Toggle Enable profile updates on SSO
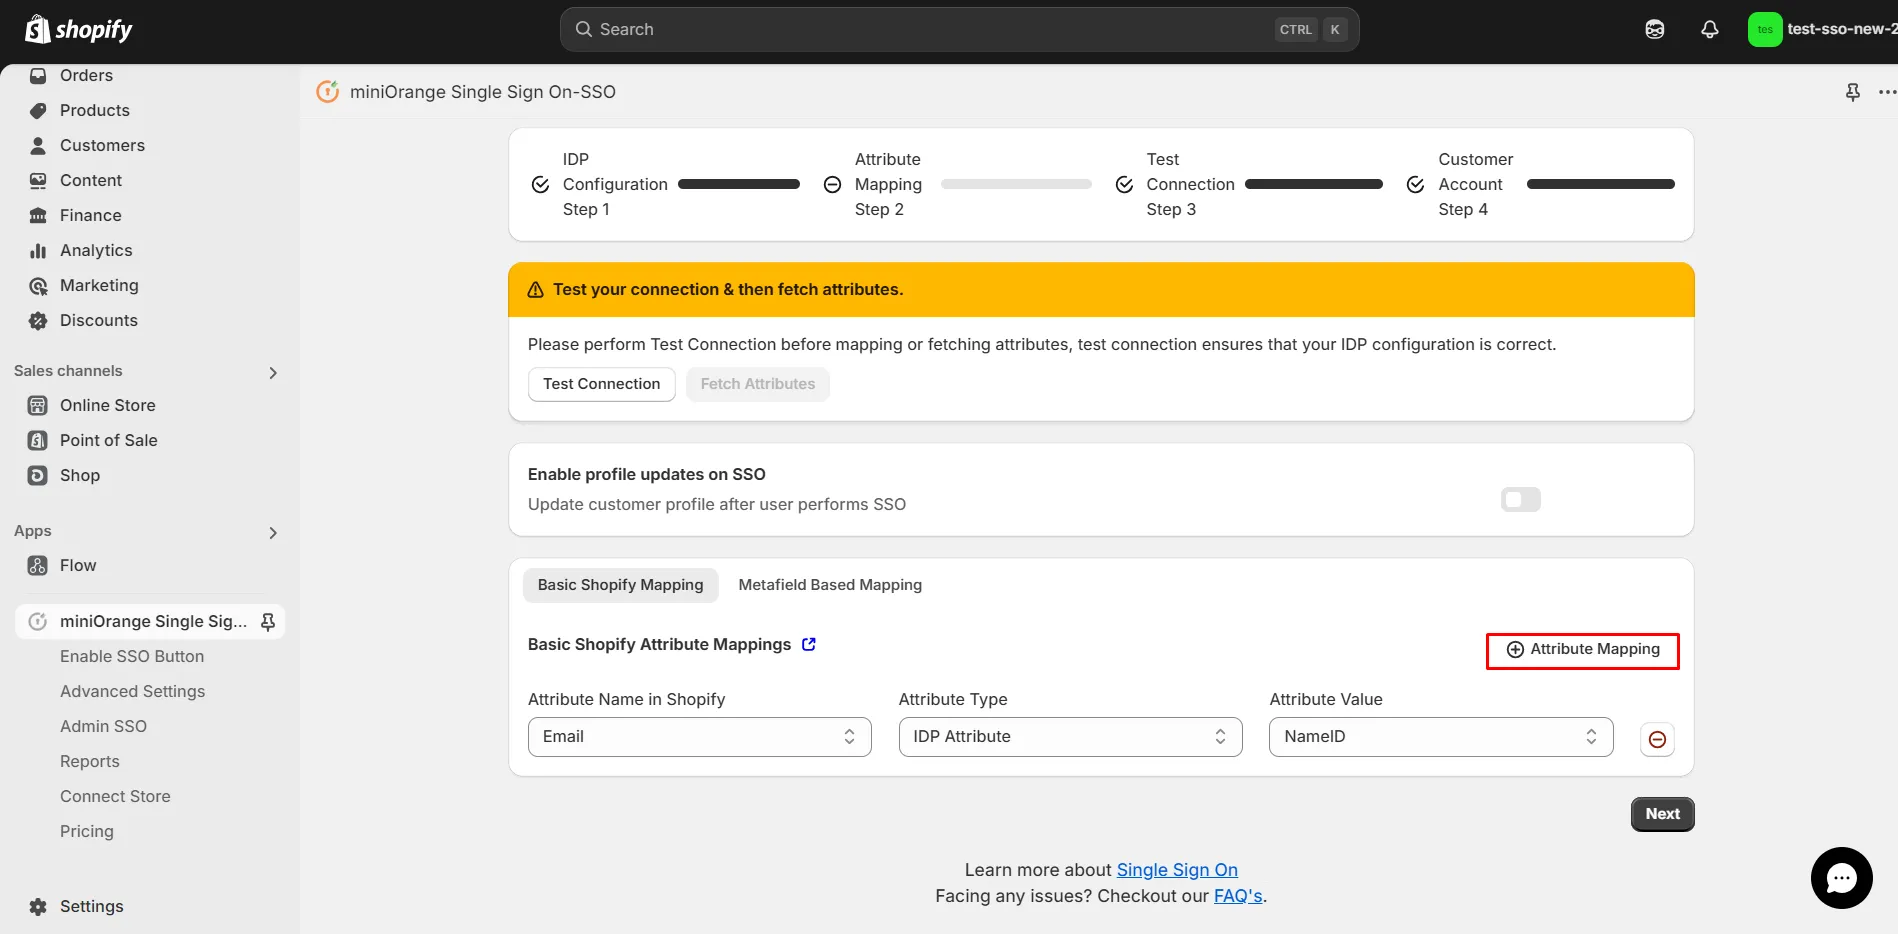1898x934 pixels. tap(1520, 499)
